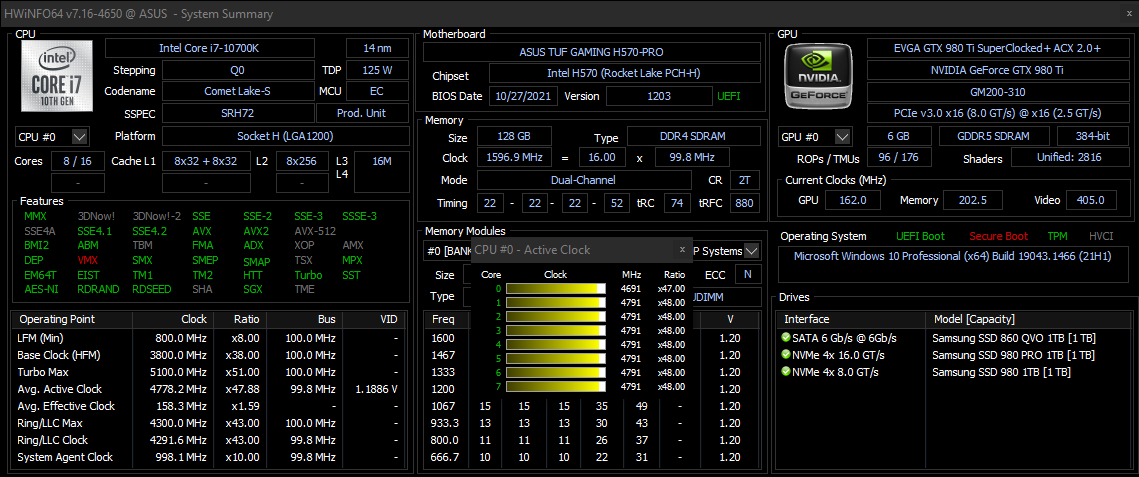1139x477 pixels.
Task: Click the status icon for Samsung SSD 860 QVO
Action: click(x=786, y=338)
